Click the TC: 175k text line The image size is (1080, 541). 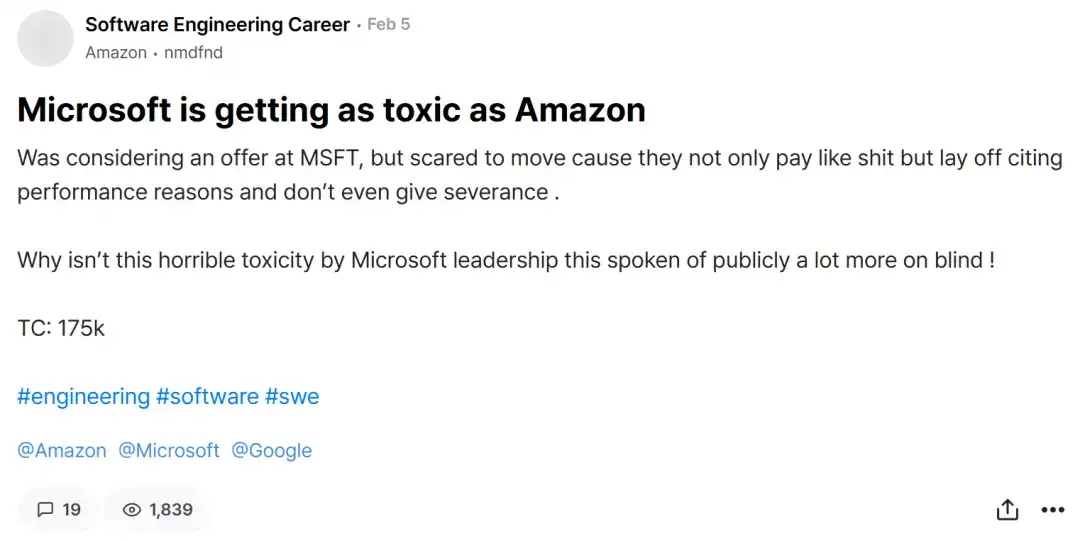click(x=61, y=329)
